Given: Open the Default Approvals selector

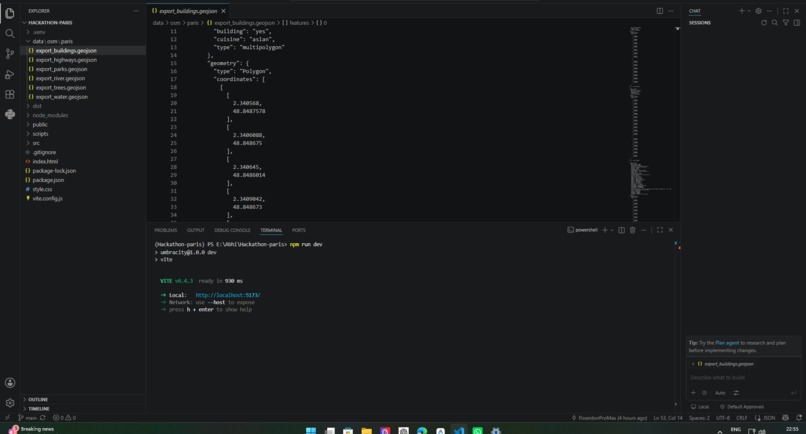Looking at the screenshot, I should click(742, 407).
